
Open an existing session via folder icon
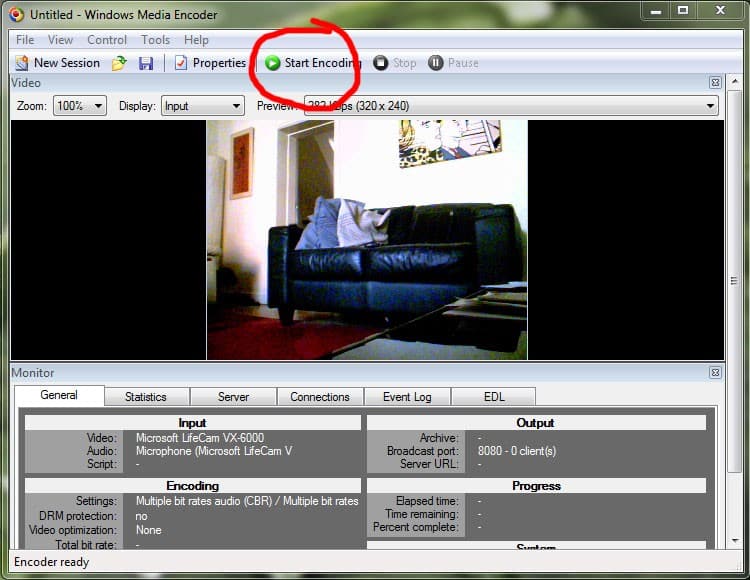(119, 63)
